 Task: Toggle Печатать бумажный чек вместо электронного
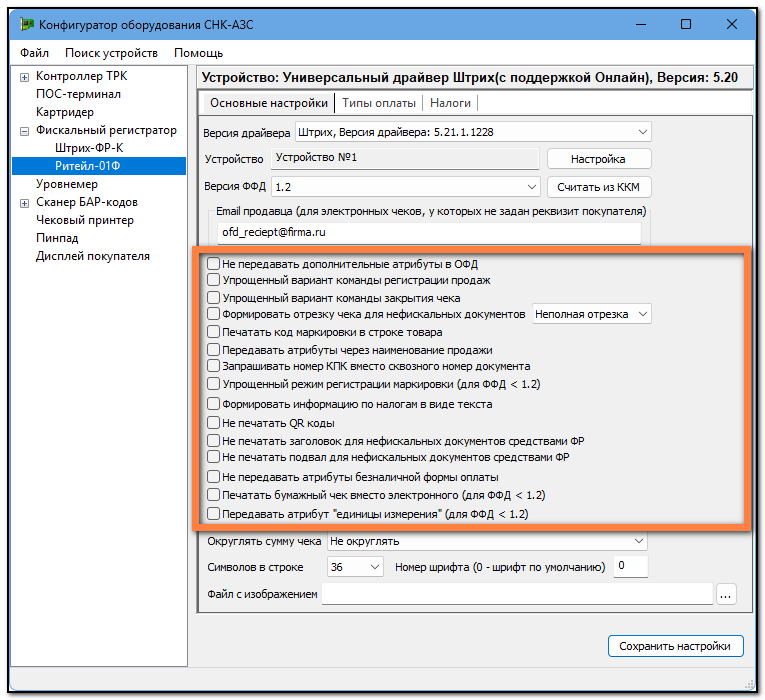coord(213,495)
